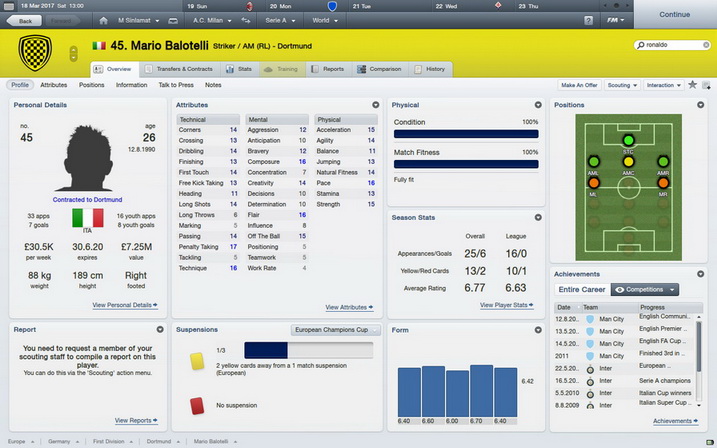Click the MR orange position dot

pos(663,183)
